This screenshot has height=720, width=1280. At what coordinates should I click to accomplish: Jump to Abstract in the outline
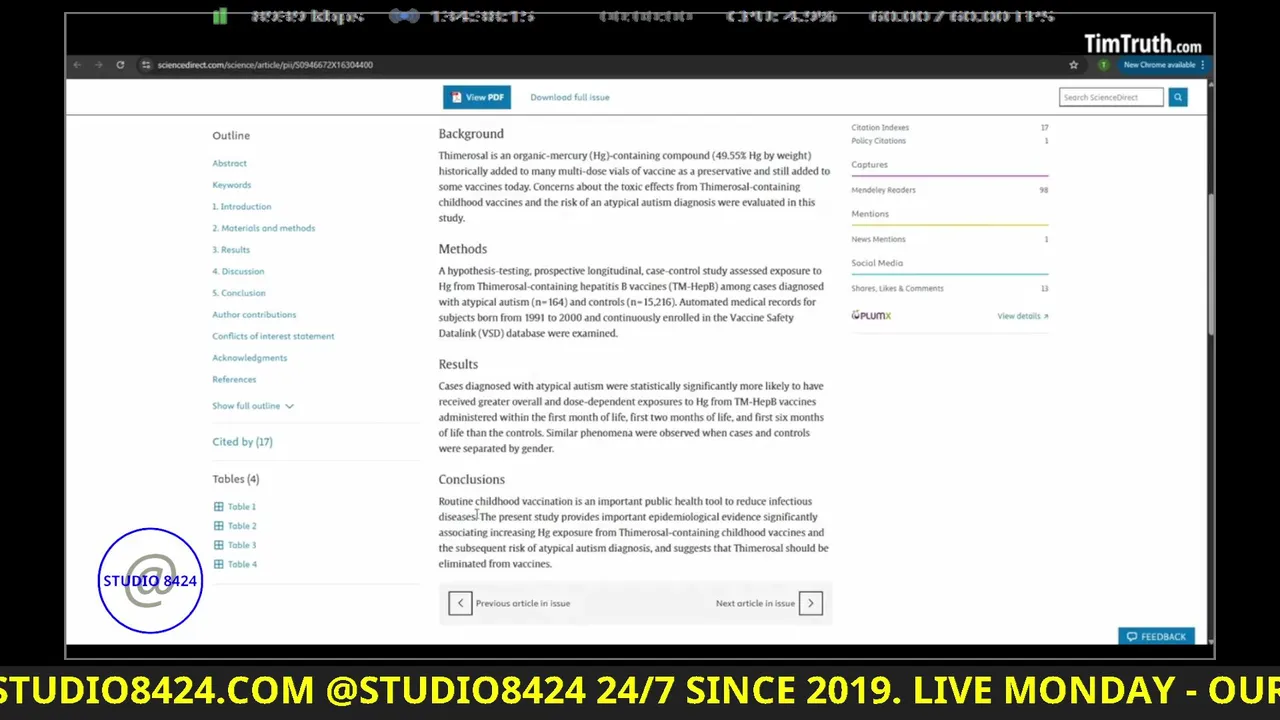coord(229,163)
